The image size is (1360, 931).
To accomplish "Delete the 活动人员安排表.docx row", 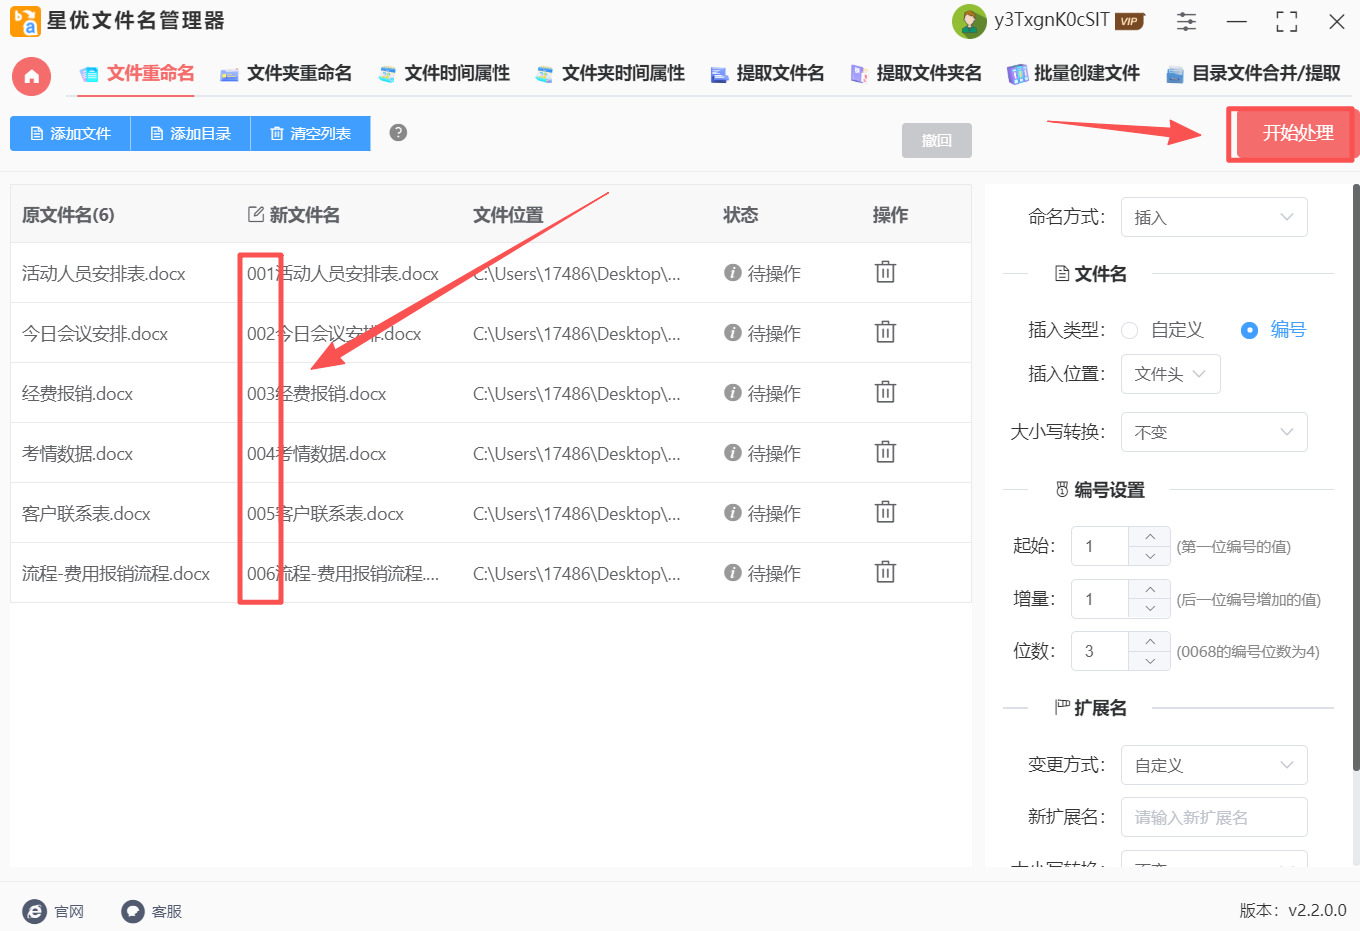I will click(885, 272).
